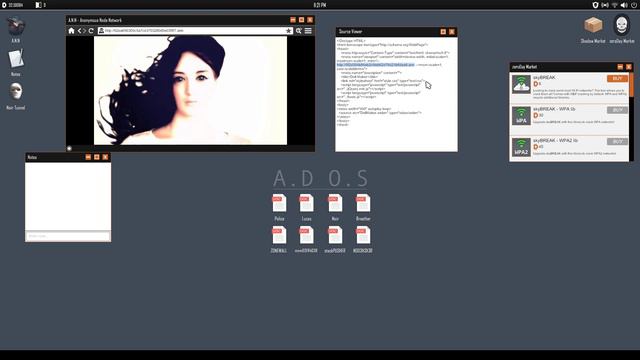Close the Source Viewer window

(x=452, y=31)
